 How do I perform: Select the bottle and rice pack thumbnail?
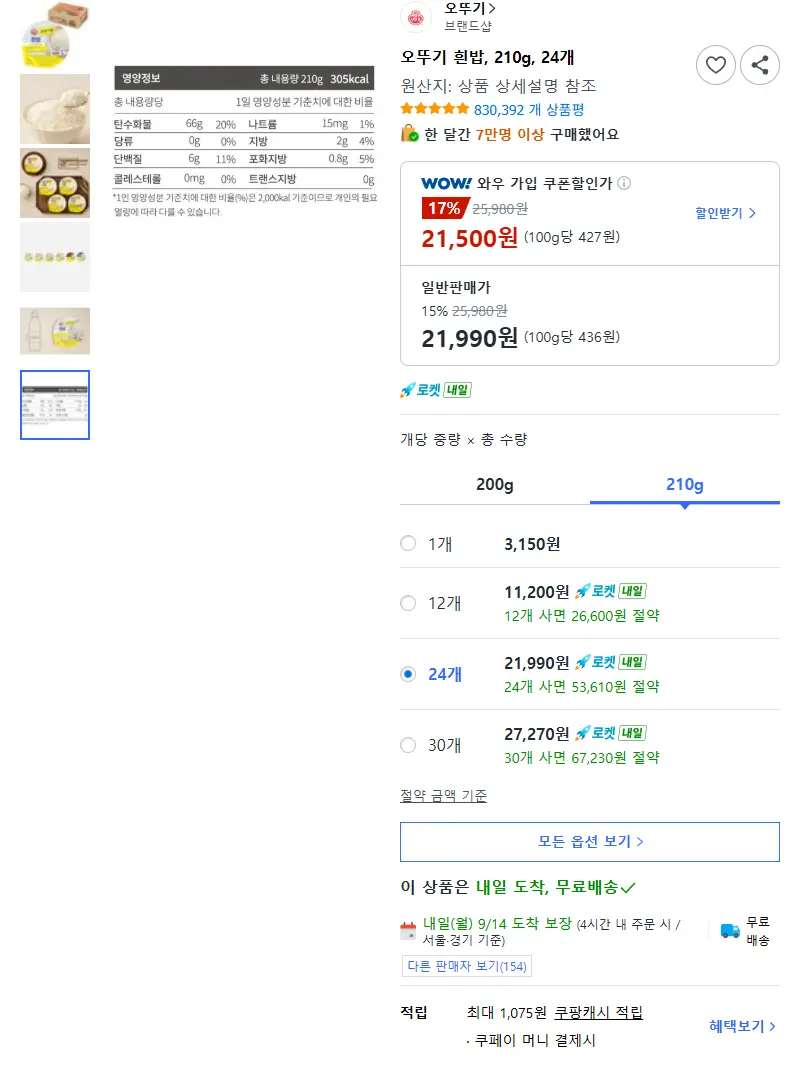55,331
